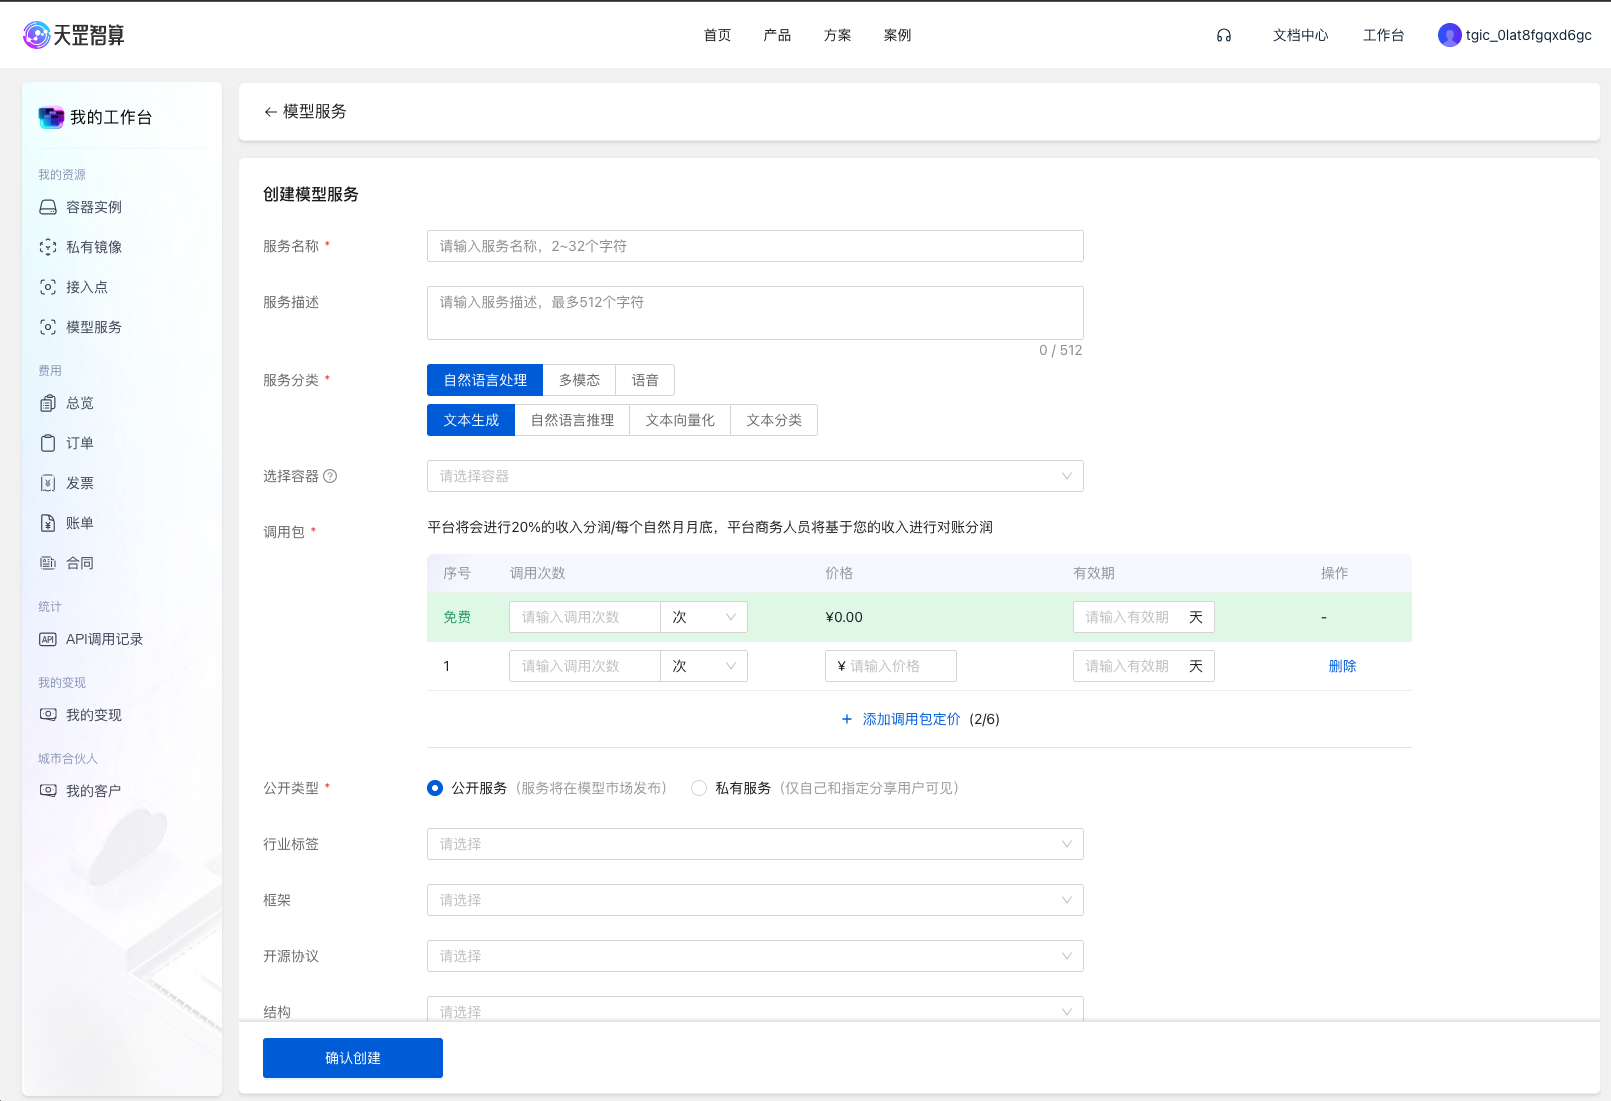
Task: Click the 我的工作台 cube icon
Action: (51, 117)
